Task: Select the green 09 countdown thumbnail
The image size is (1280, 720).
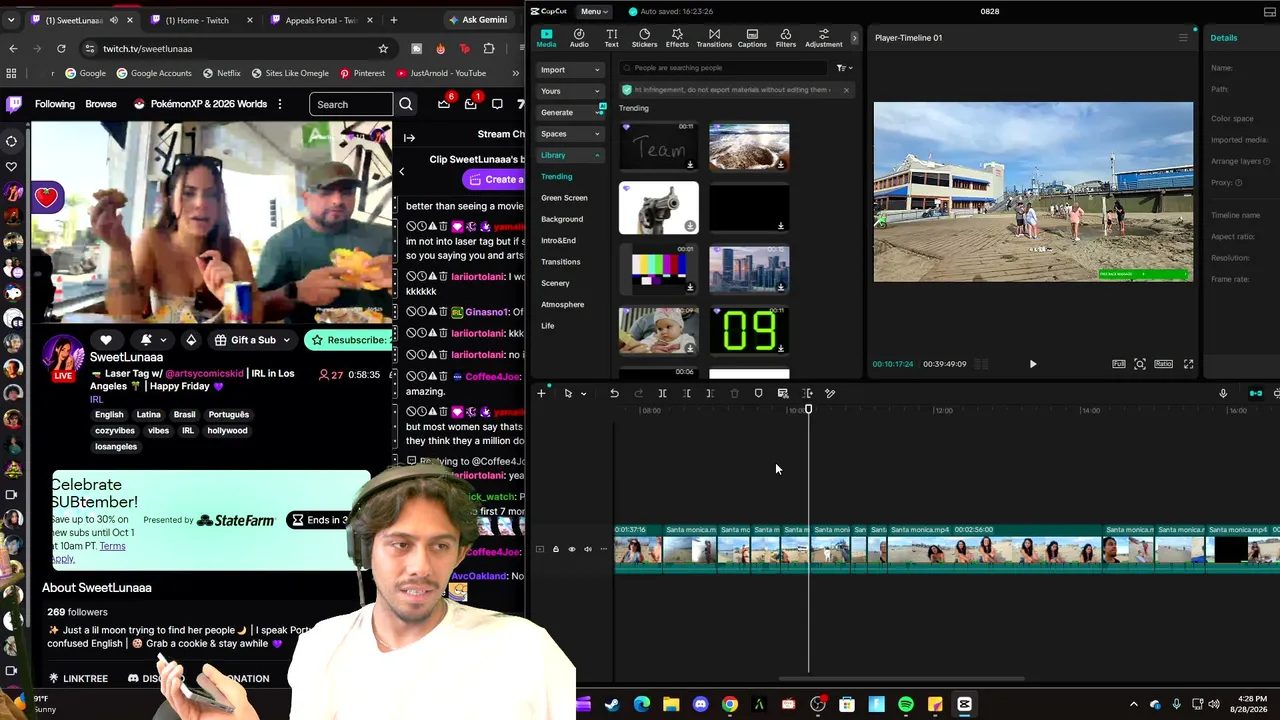Action: pos(749,330)
